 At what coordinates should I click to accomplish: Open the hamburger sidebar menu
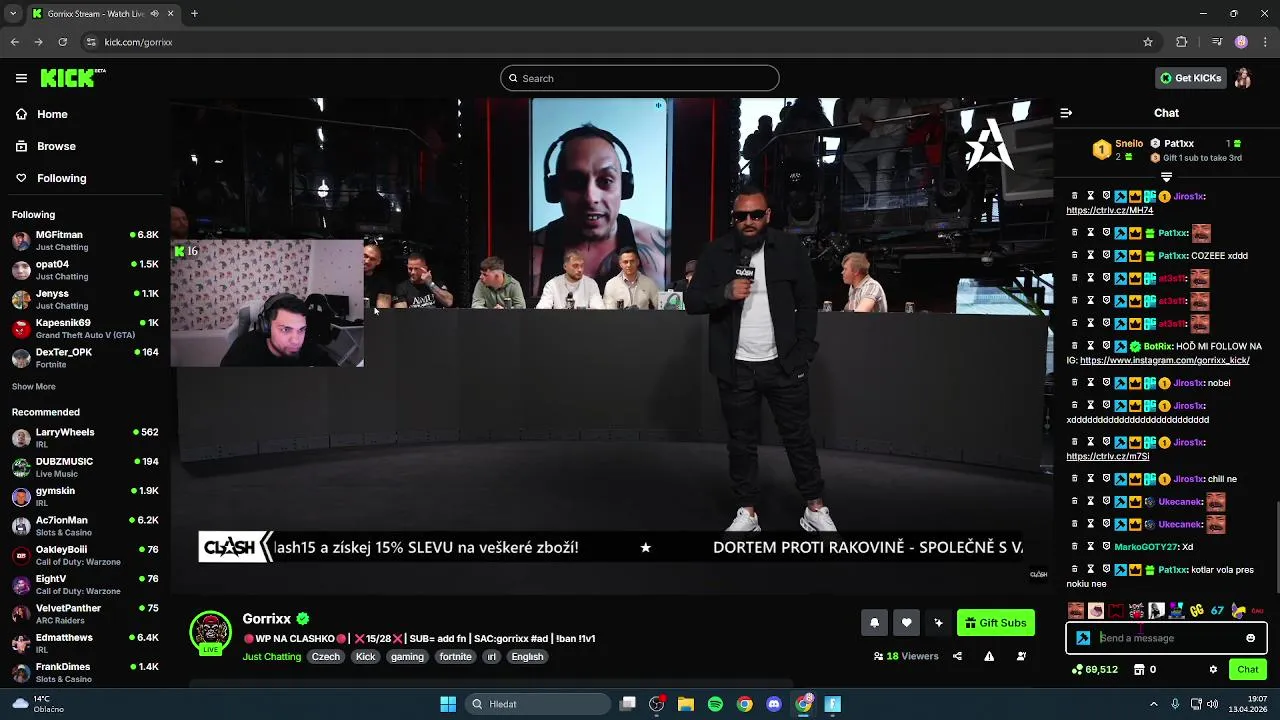(21, 78)
